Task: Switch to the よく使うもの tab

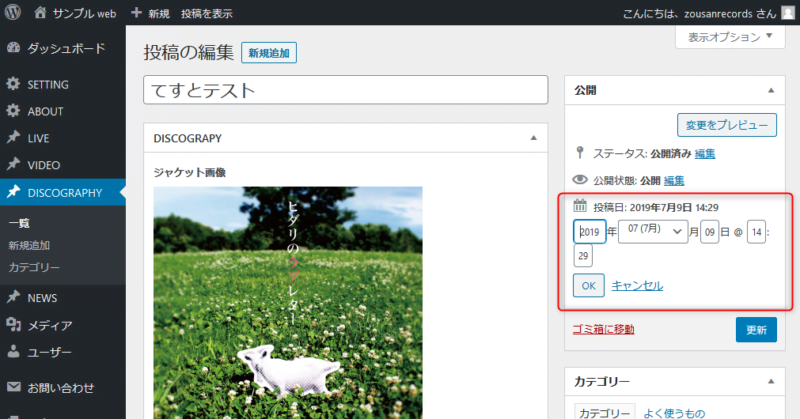Action: click(675, 413)
